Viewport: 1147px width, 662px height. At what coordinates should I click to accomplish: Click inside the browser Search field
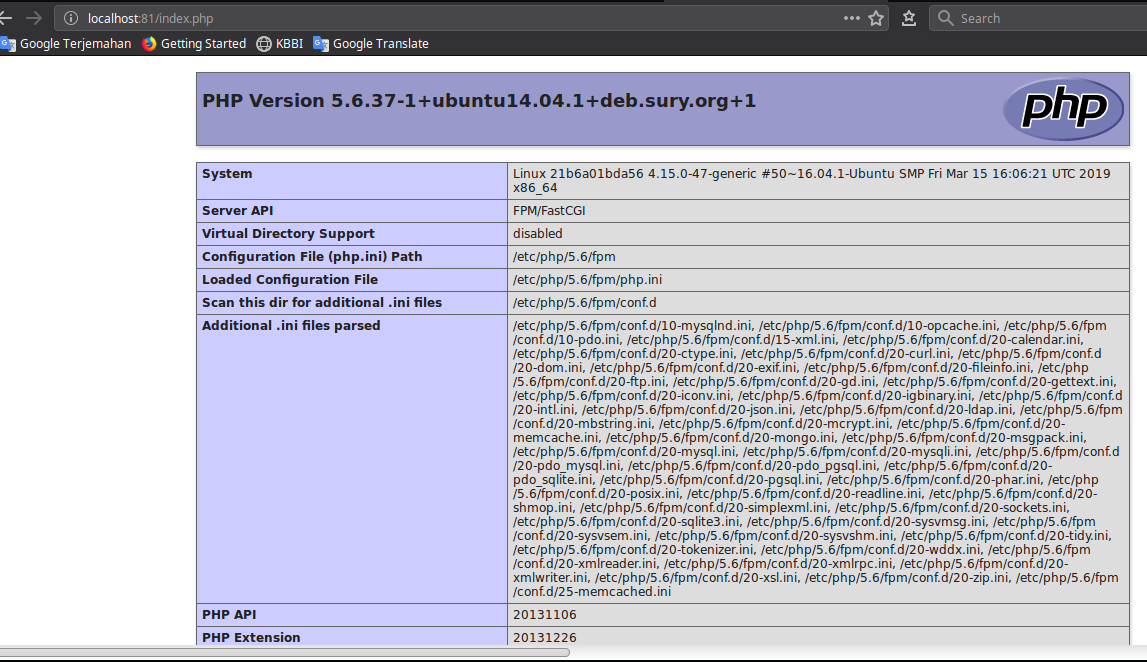tap(1040, 18)
